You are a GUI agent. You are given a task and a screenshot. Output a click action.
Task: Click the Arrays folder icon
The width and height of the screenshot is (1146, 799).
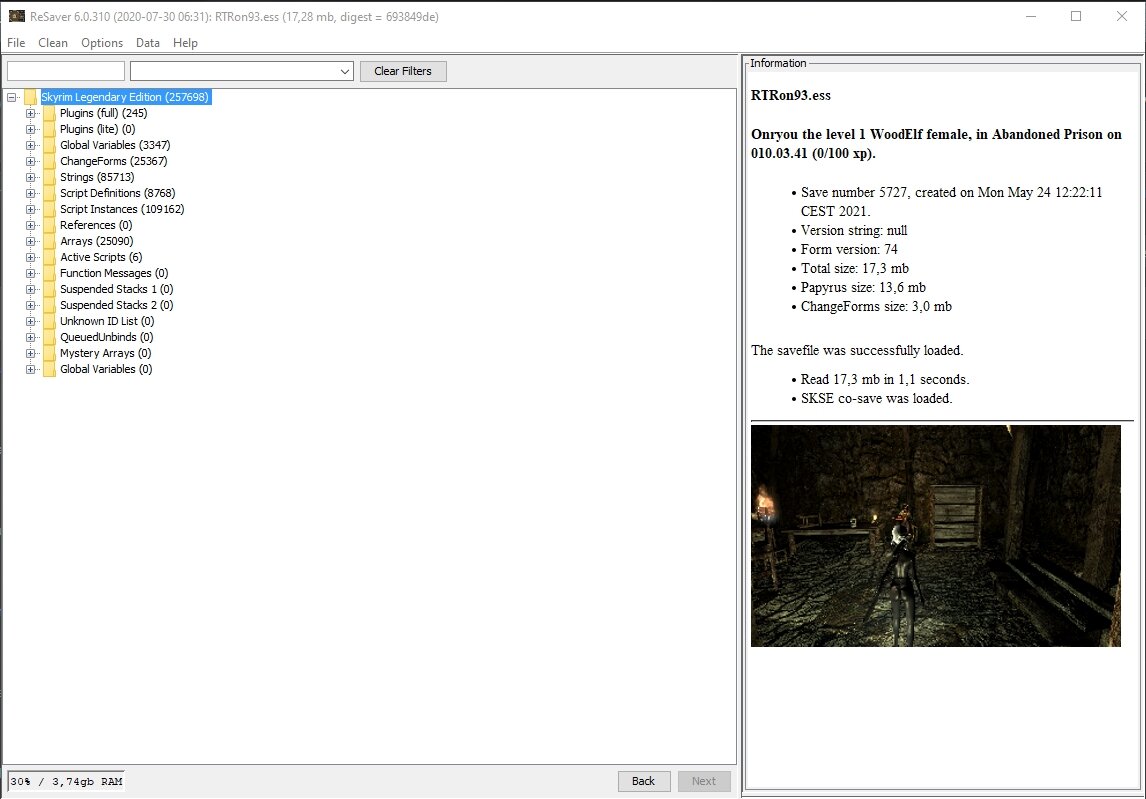(49, 241)
